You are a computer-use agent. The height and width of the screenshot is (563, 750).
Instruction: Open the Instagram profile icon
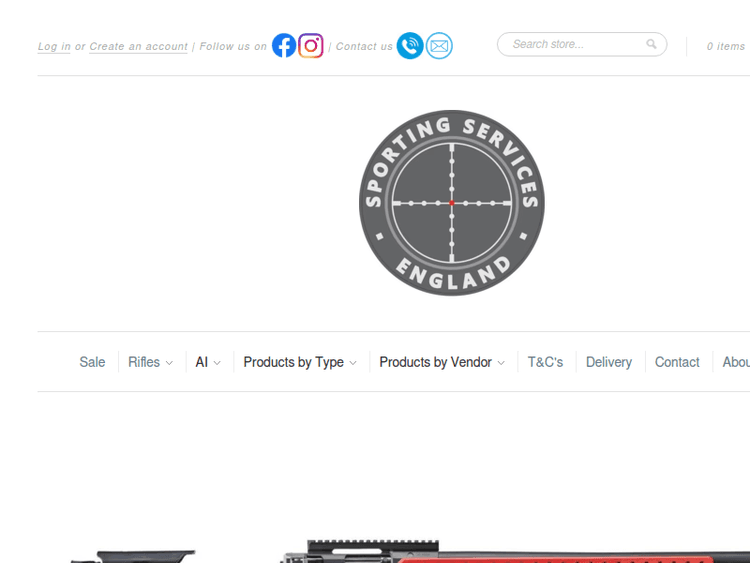click(311, 45)
